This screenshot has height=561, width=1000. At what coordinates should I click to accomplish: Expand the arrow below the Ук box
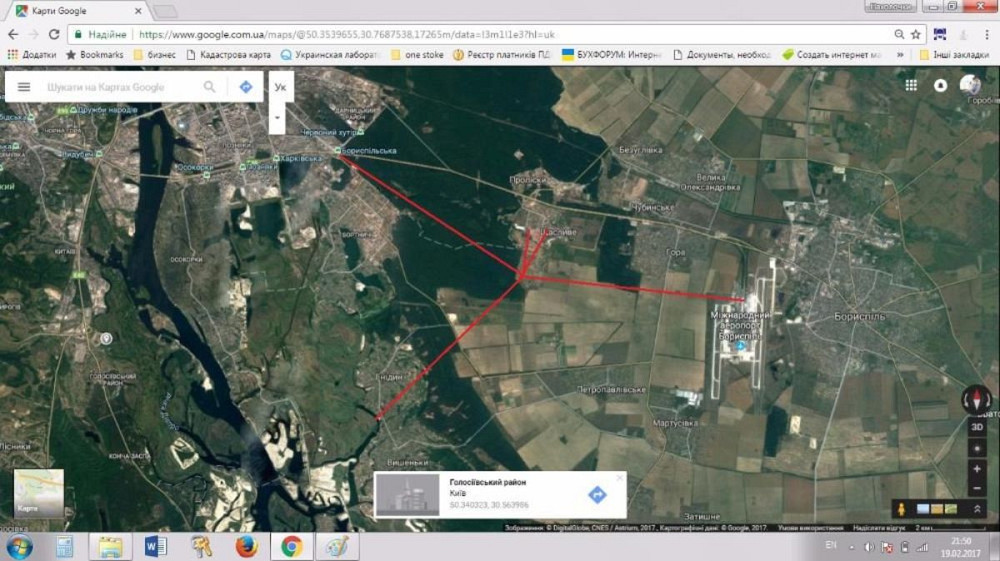[278, 116]
